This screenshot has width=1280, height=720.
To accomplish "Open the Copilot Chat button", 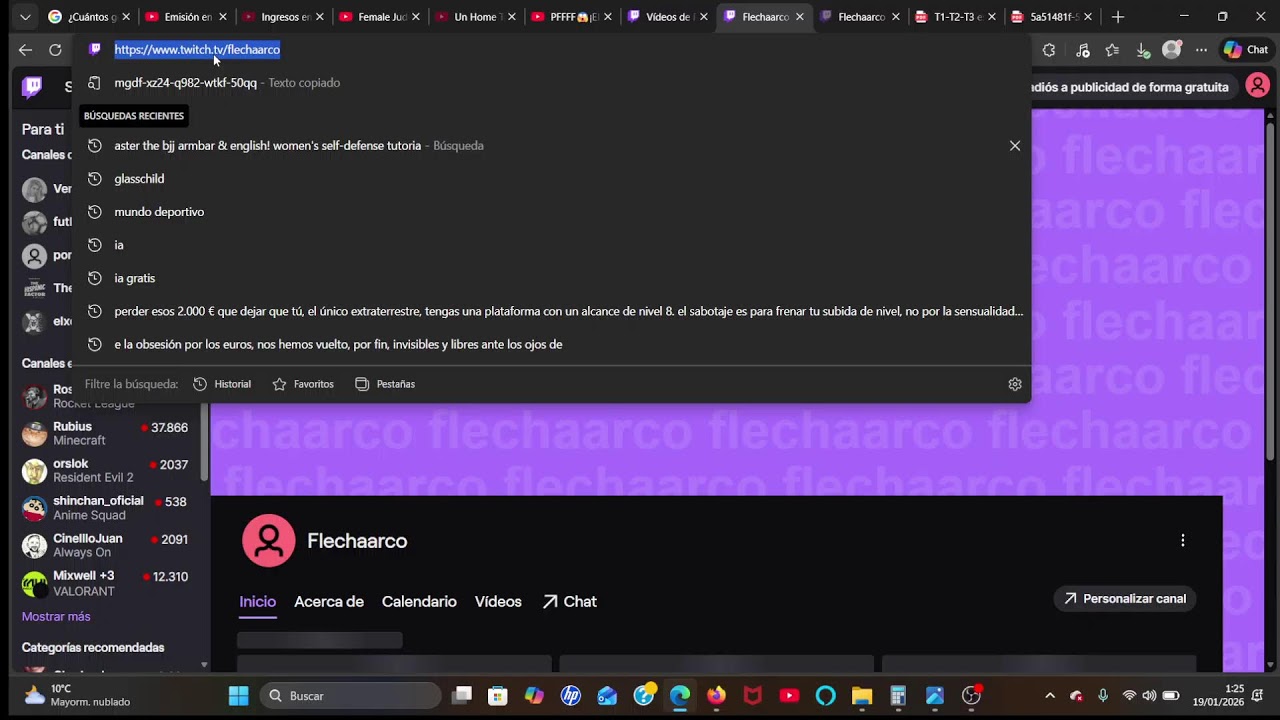I will coord(1246,50).
